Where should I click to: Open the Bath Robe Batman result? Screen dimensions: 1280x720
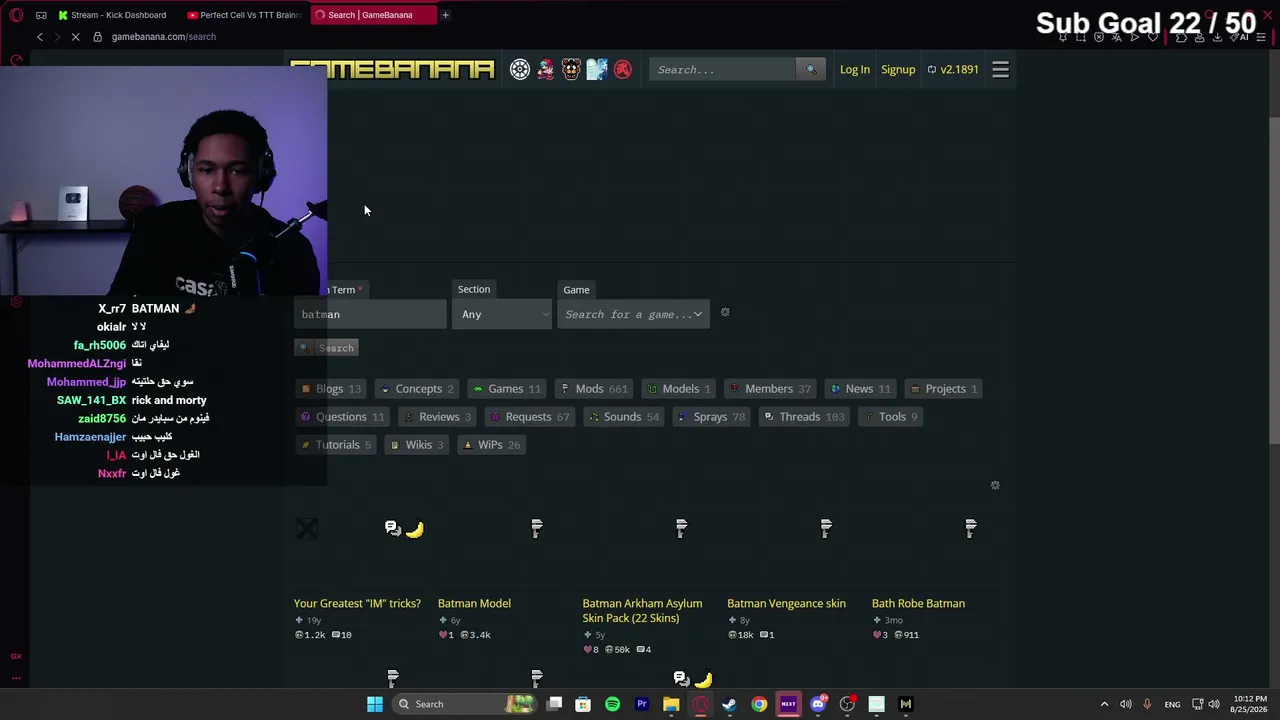(918, 603)
